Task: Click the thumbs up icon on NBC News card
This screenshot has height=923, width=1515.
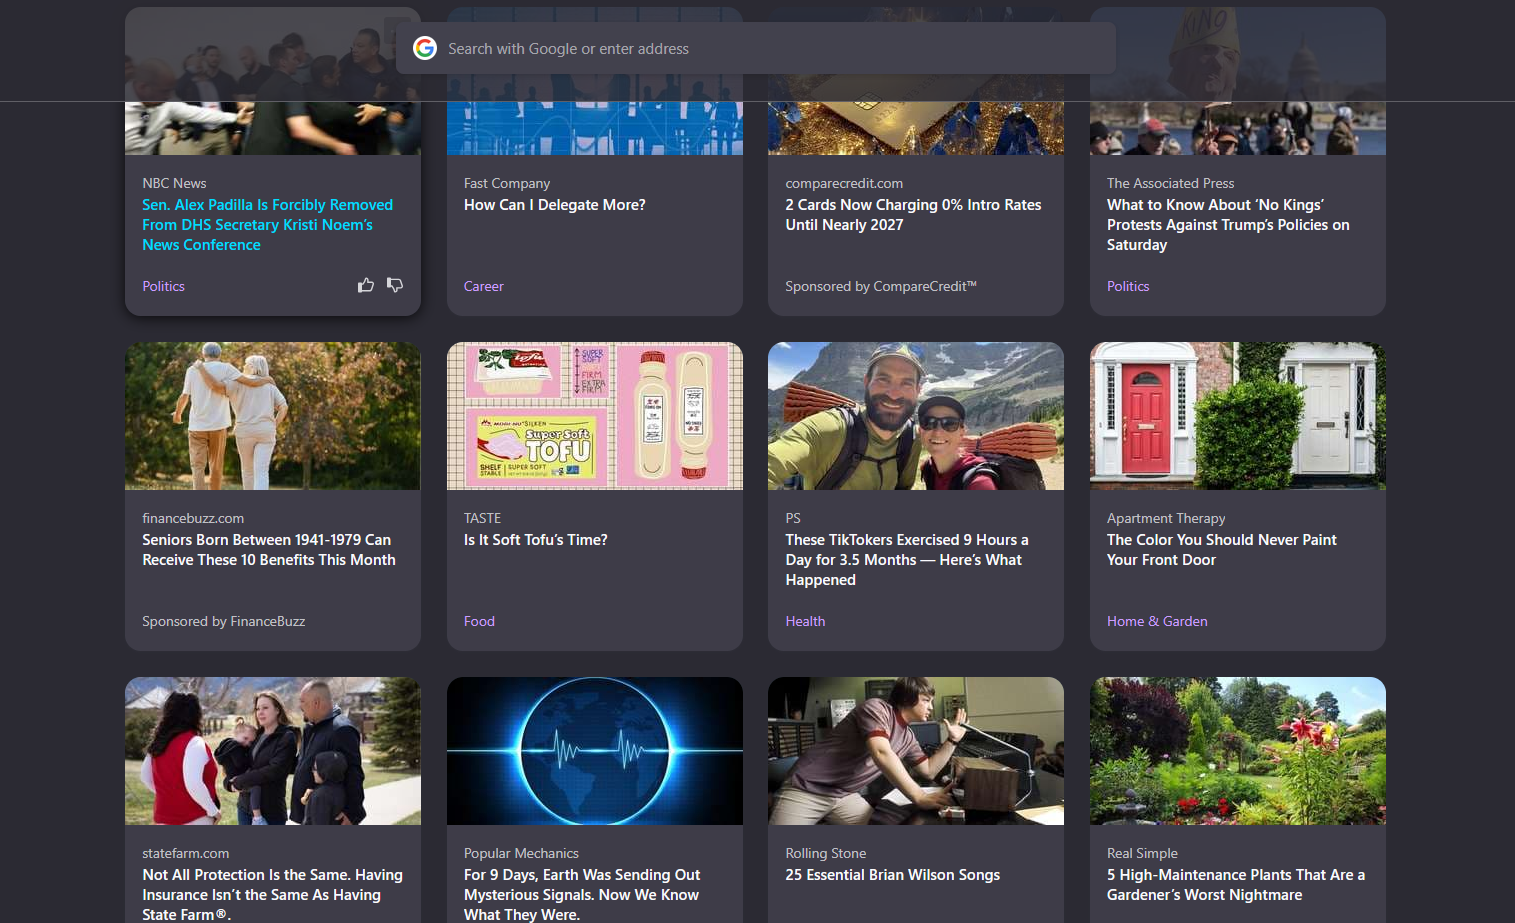Action: click(x=366, y=285)
